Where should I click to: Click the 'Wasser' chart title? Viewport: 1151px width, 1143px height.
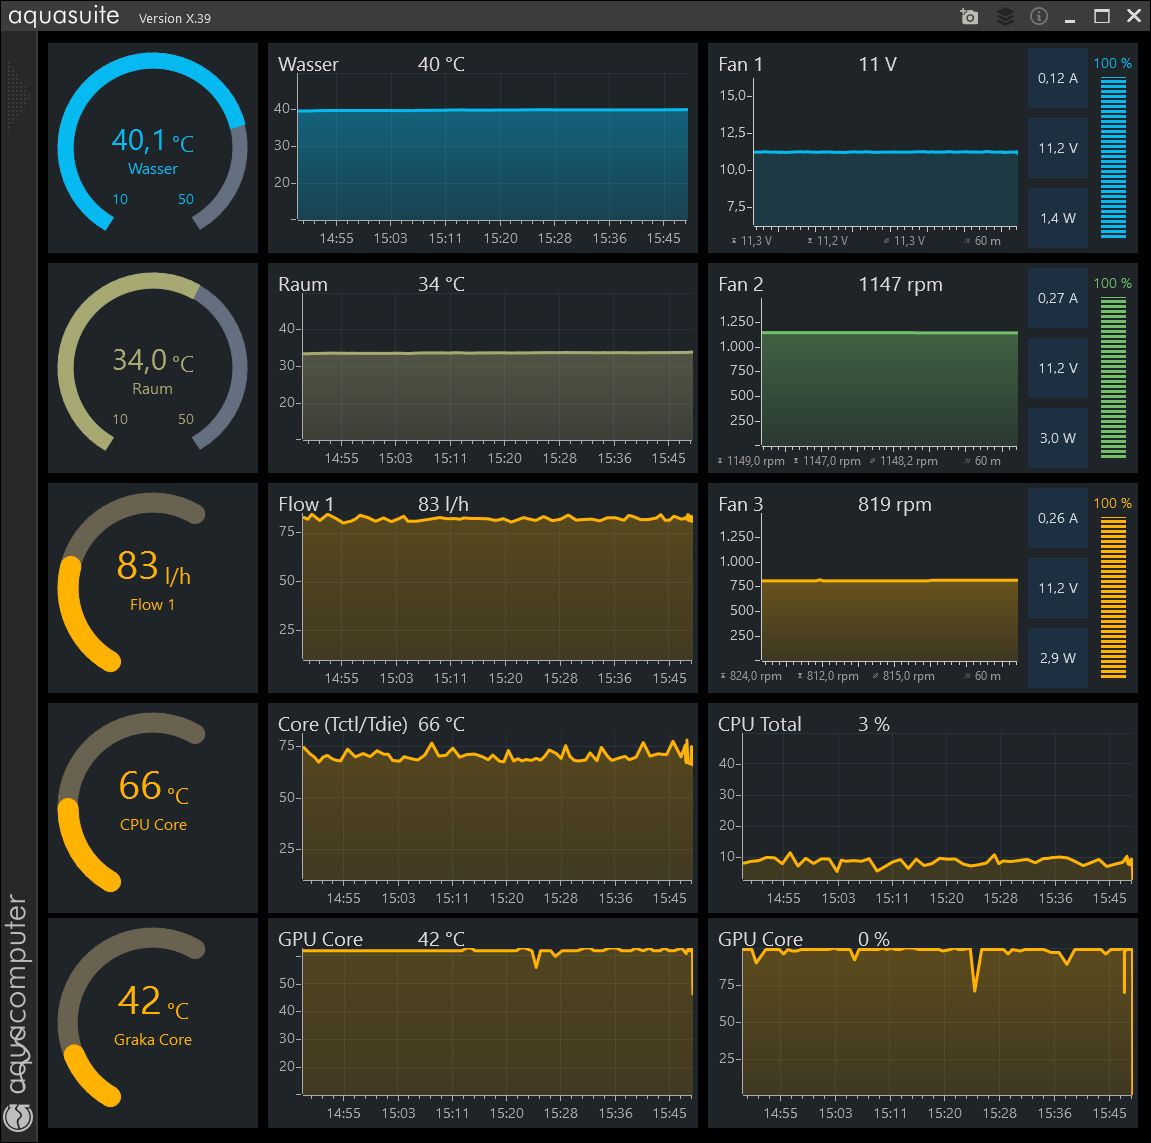click(x=308, y=65)
